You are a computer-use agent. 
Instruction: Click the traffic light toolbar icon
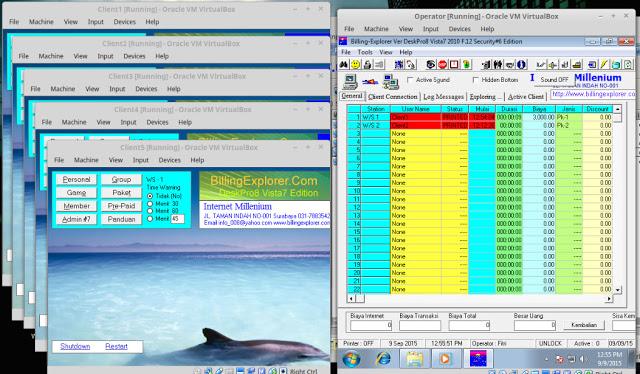466,65
